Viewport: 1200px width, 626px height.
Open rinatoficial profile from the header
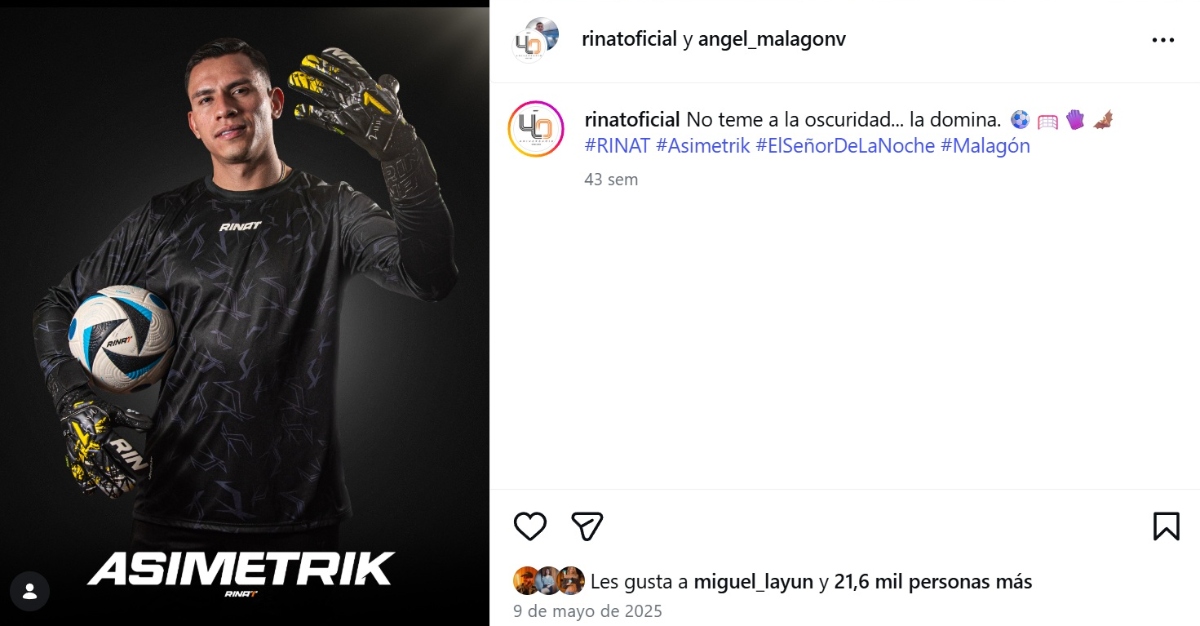(630, 39)
